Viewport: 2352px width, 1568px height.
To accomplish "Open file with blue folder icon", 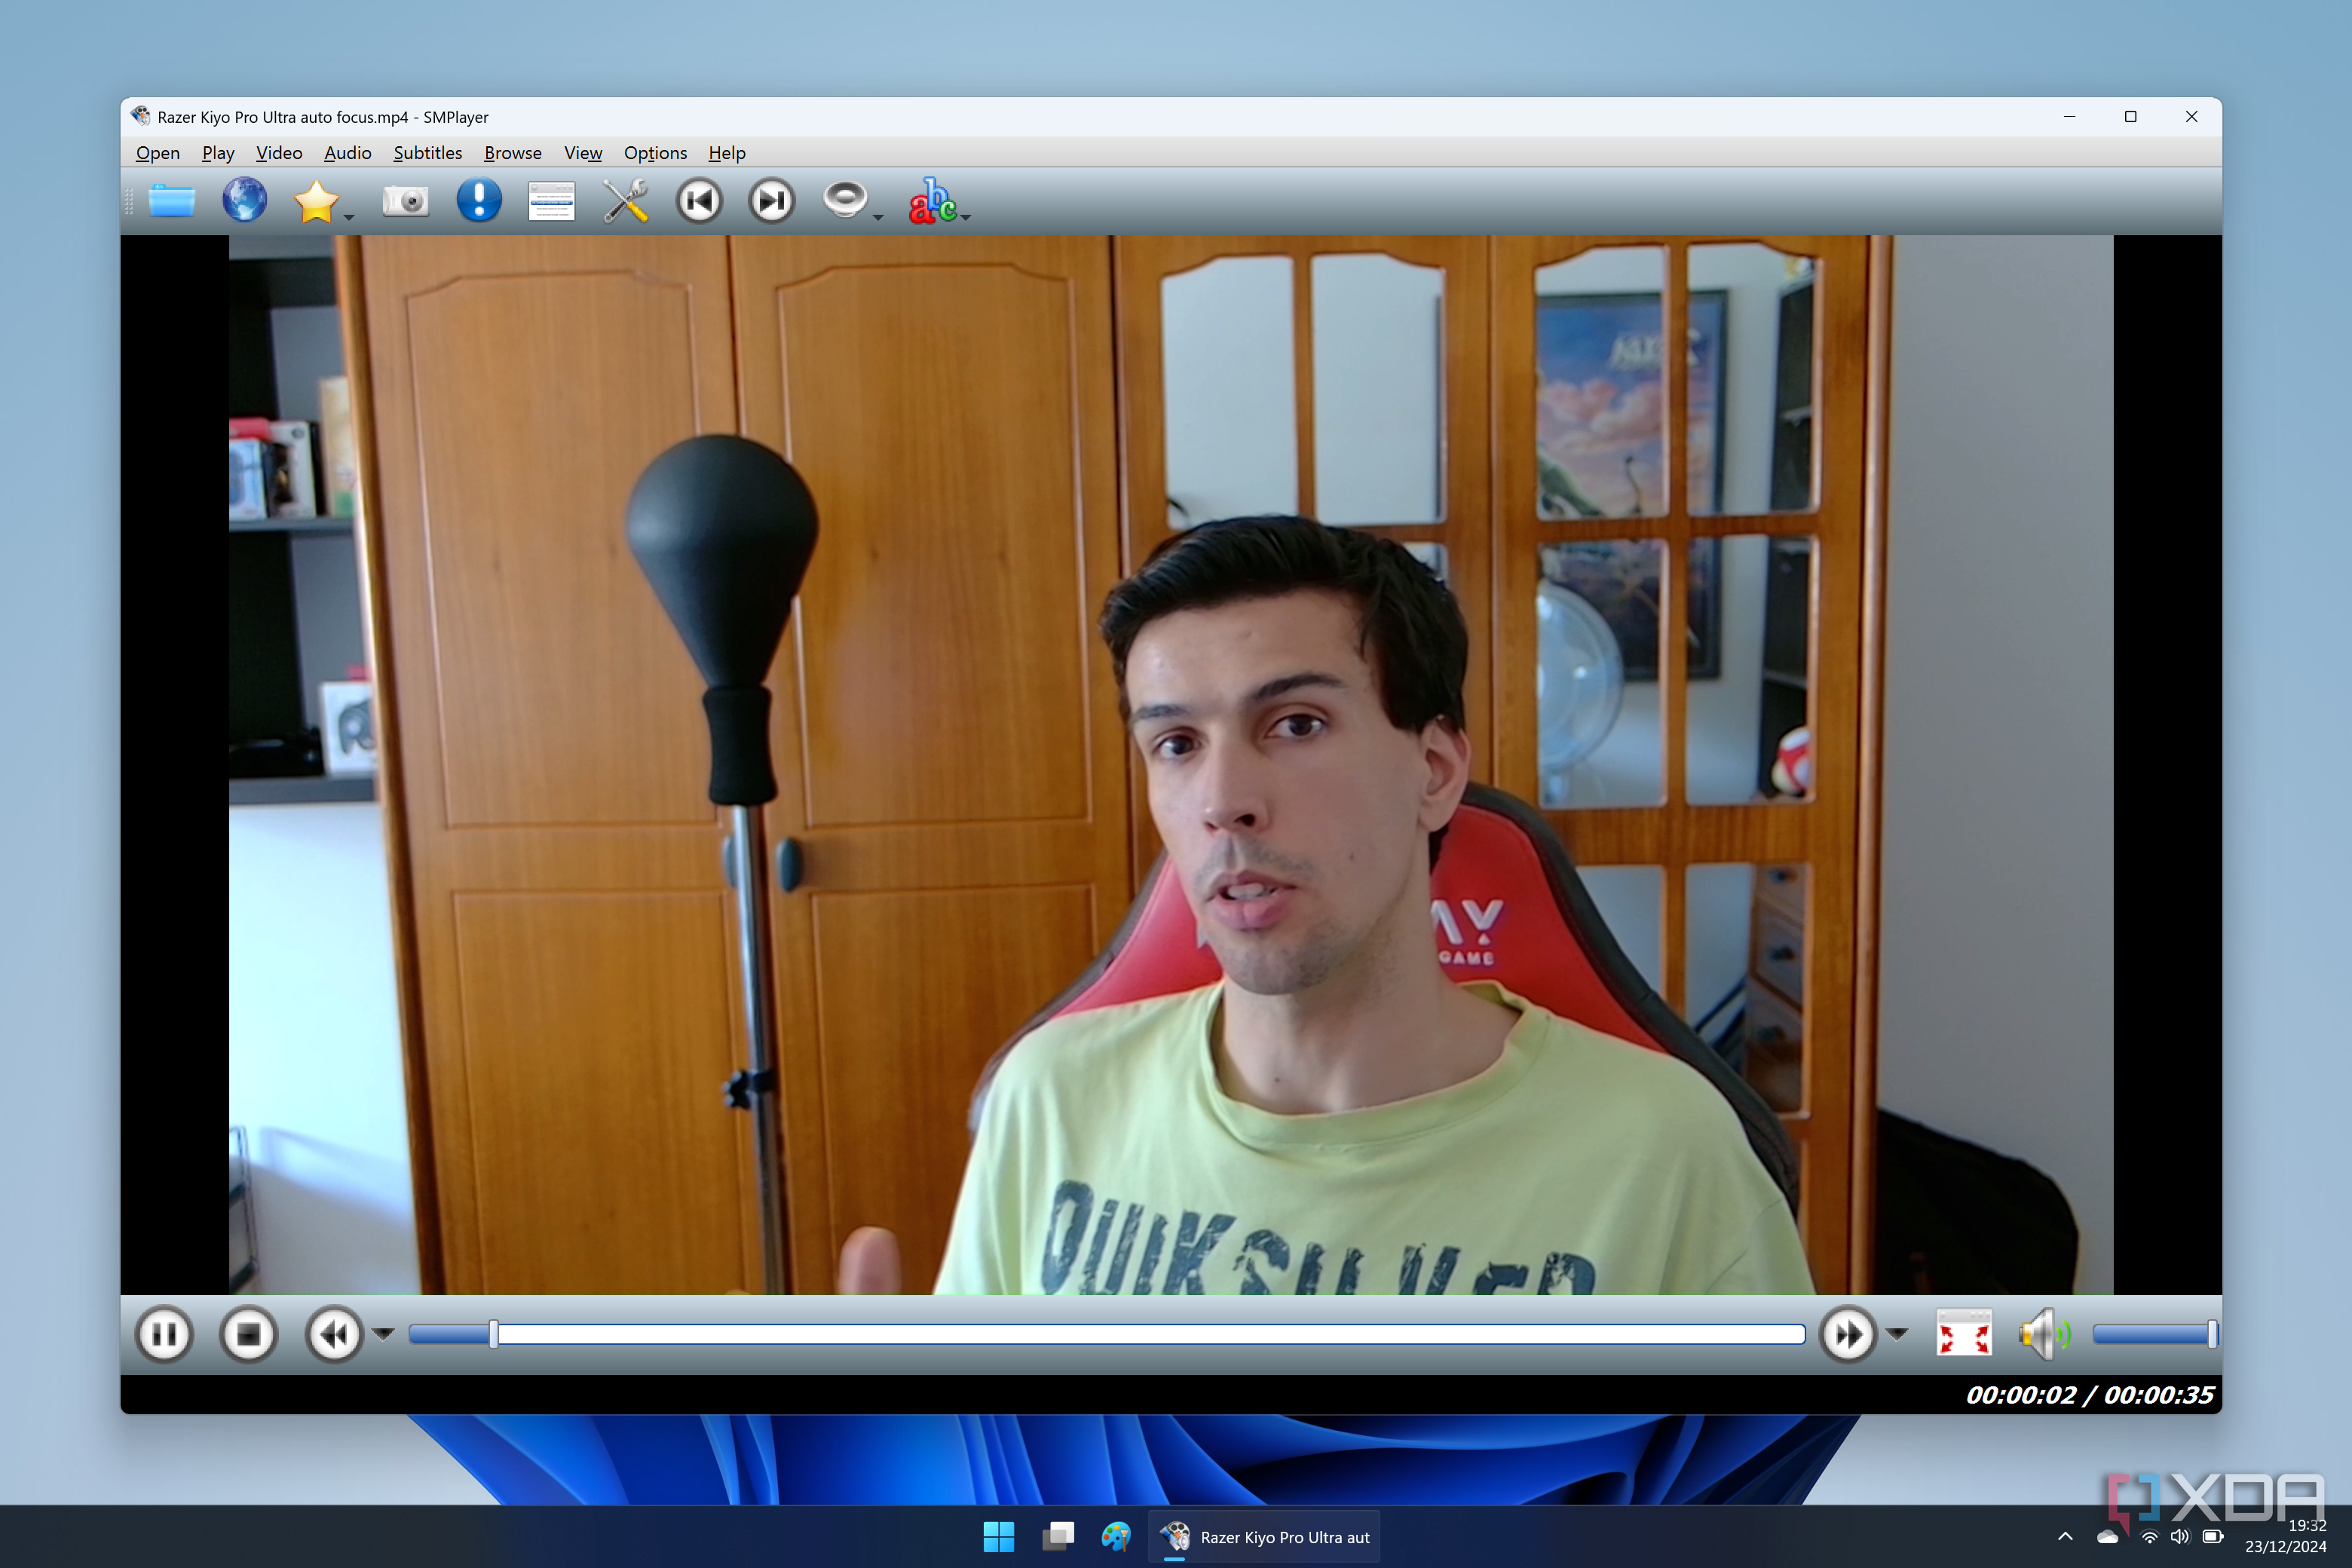I will [x=171, y=201].
